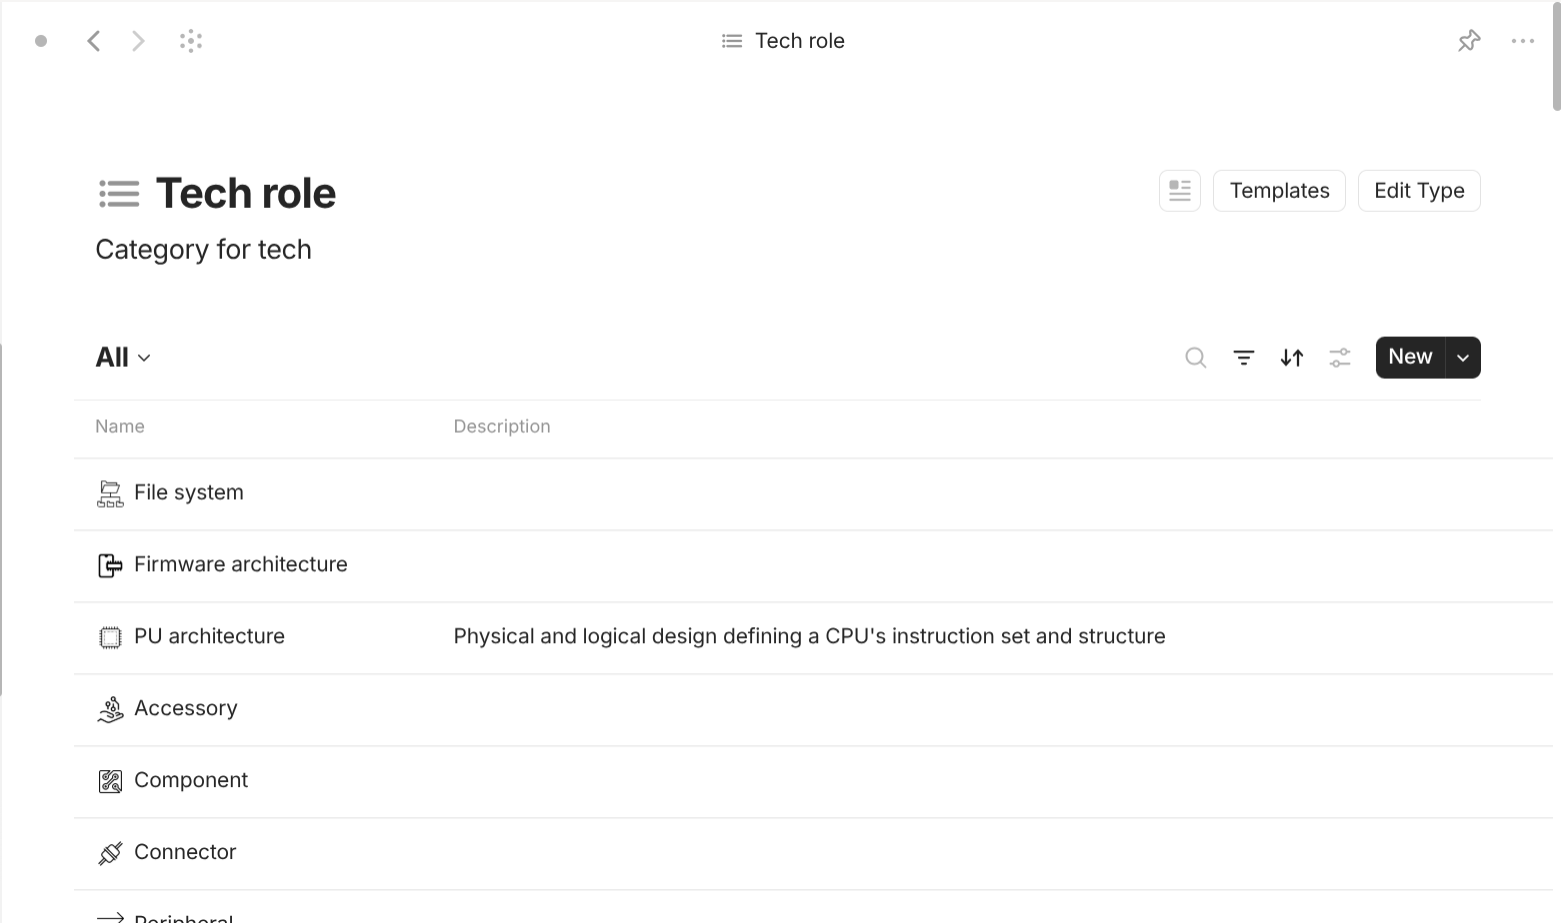Search within the Tech role objects

pyautogui.click(x=1195, y=357)
